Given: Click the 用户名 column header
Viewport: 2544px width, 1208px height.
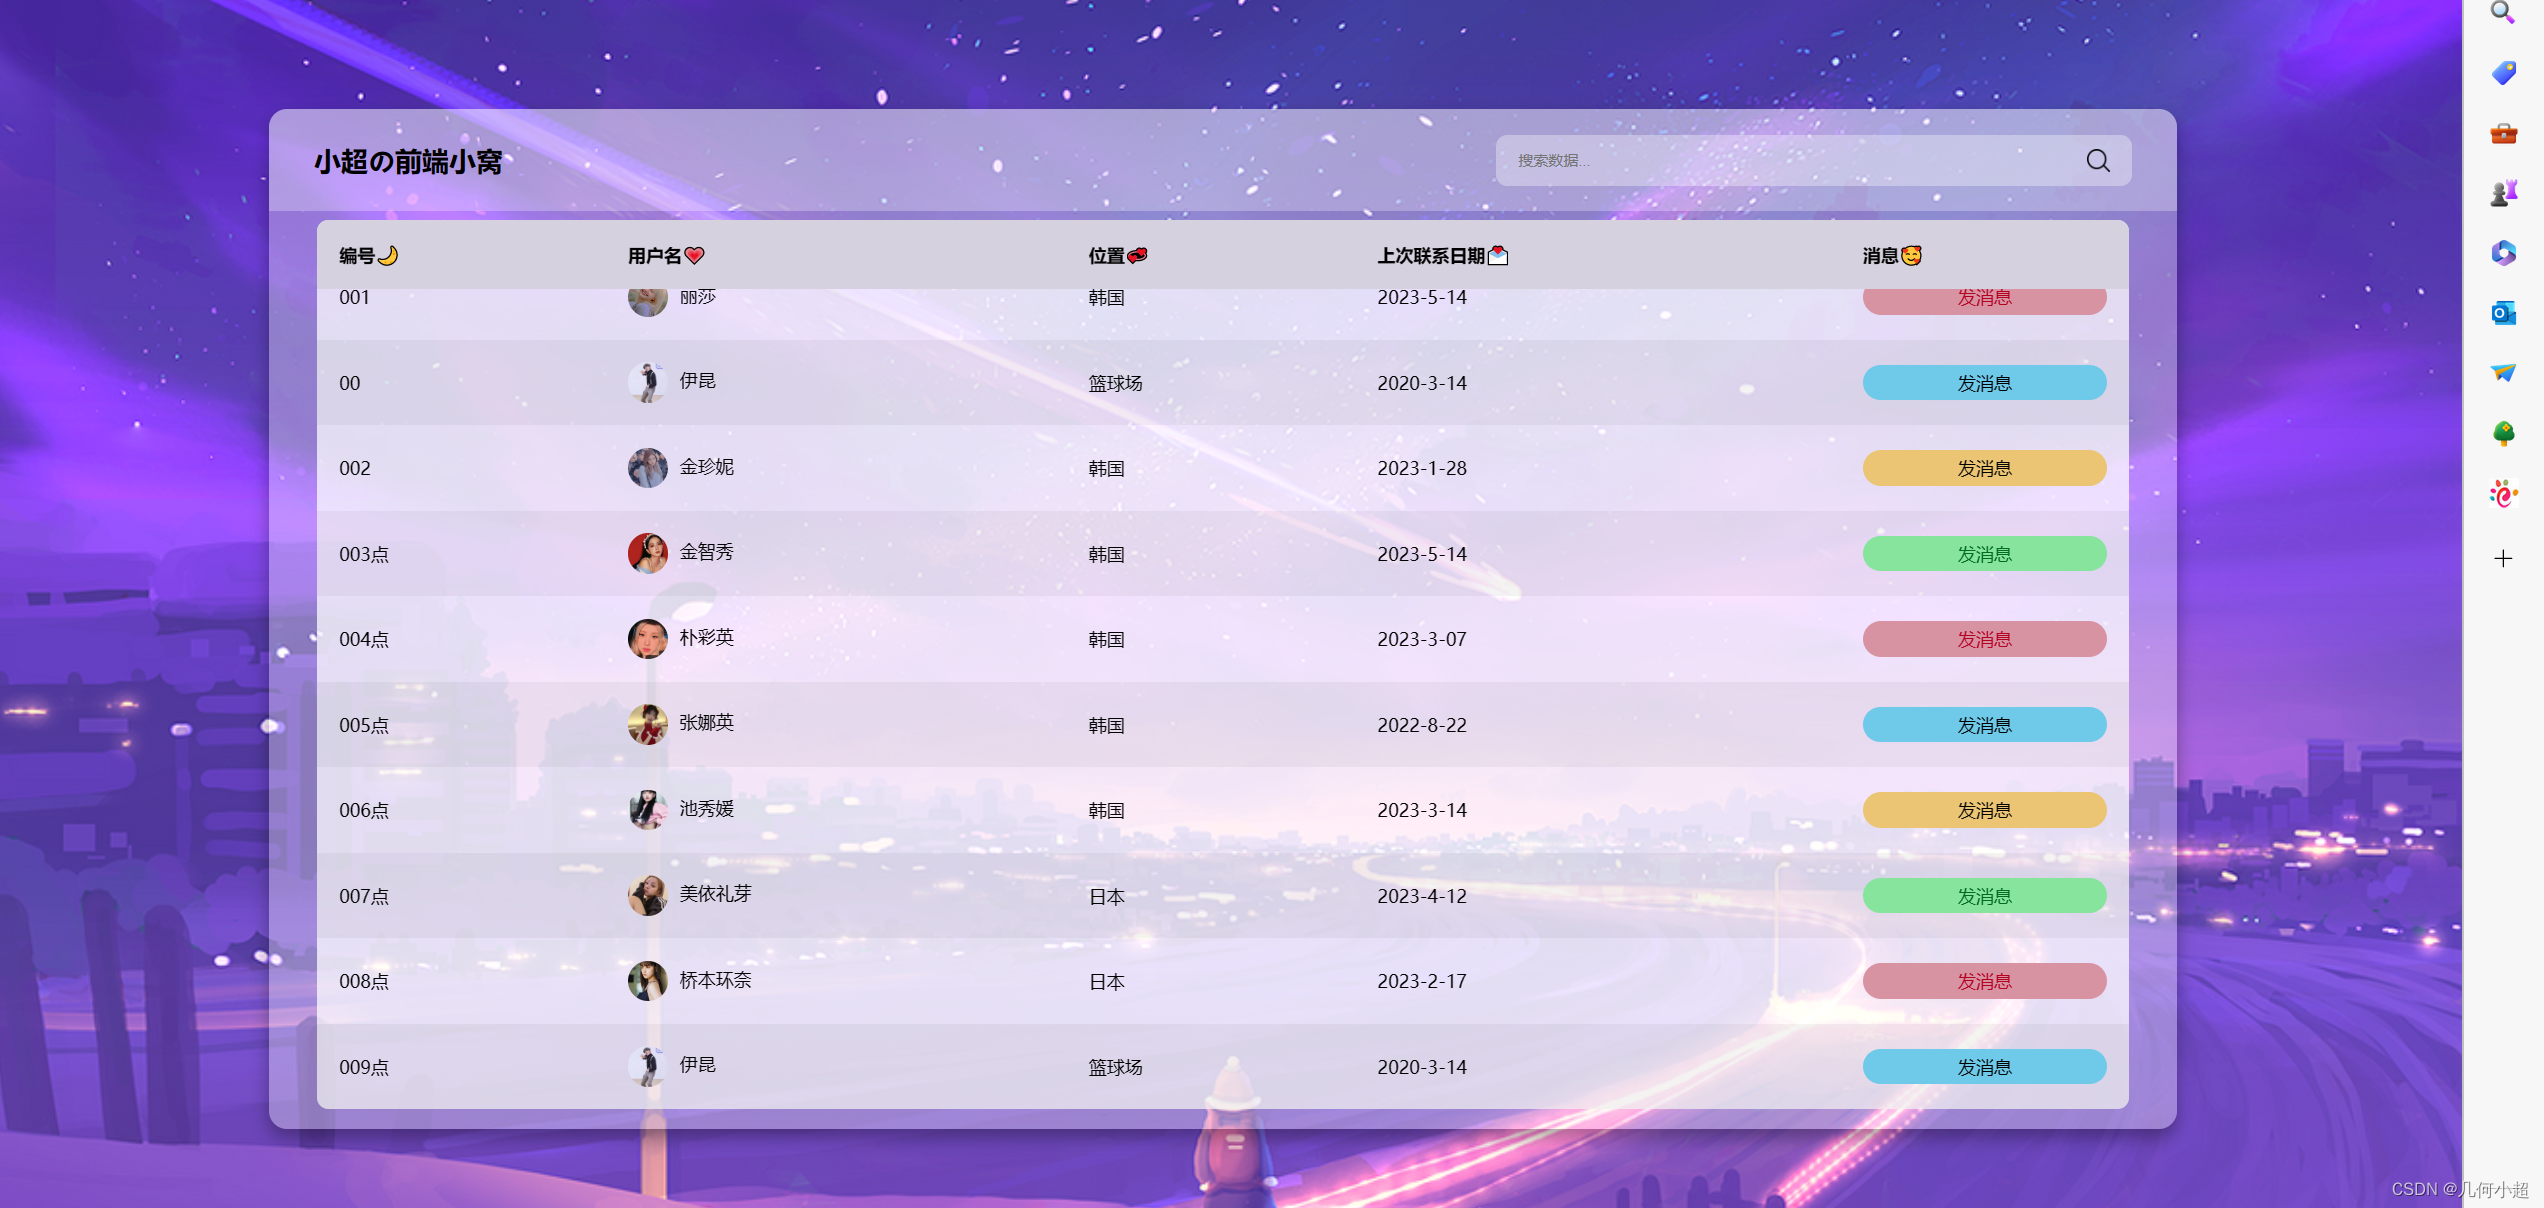Looking at the screenshot, I should coord(666,256).
